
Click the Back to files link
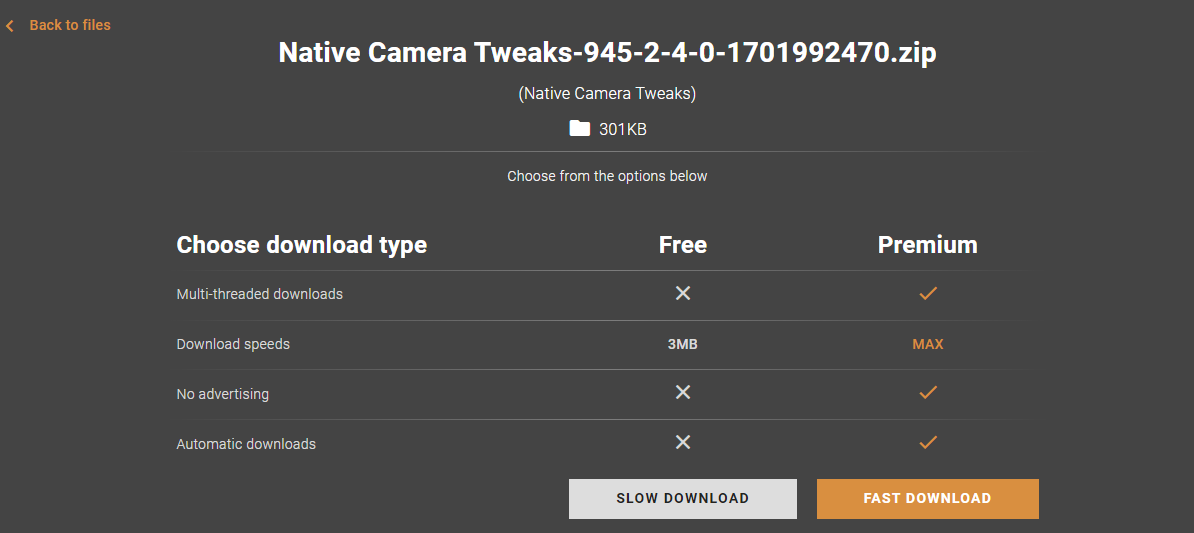(69, 25)
